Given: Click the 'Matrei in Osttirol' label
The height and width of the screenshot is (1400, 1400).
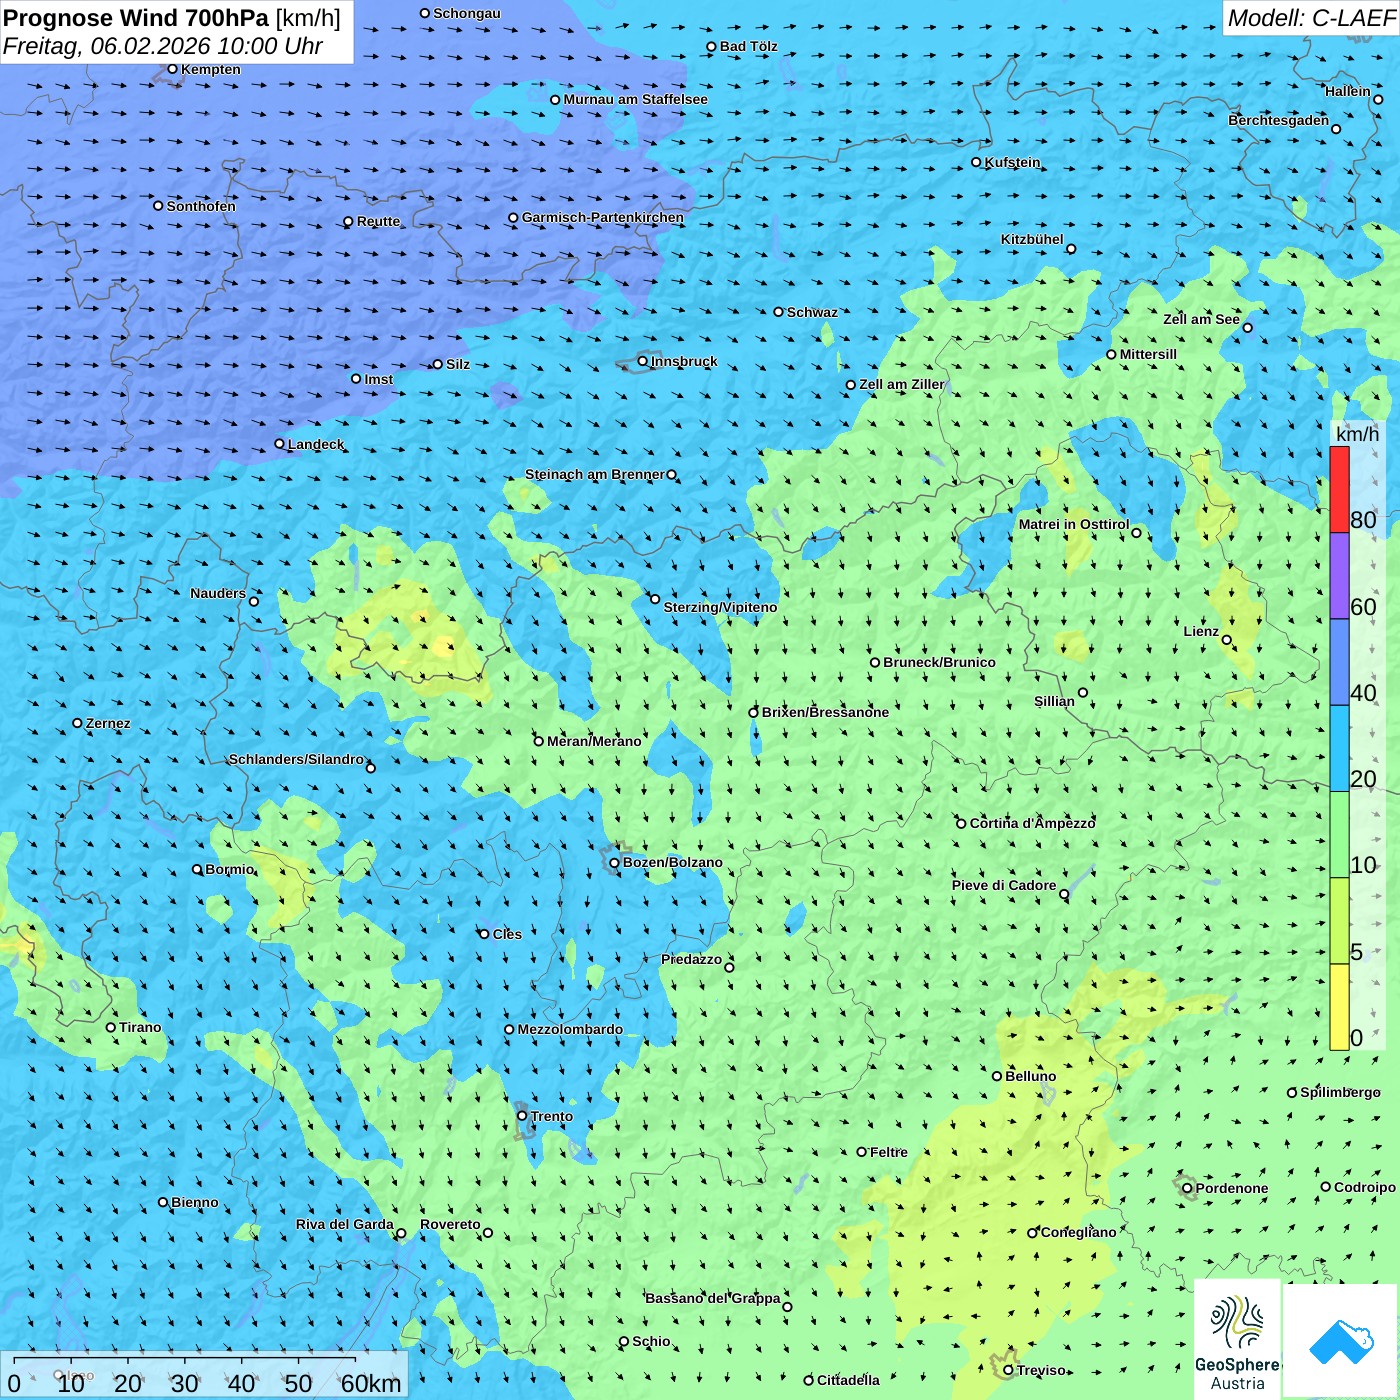Looking at the screenshot, I should point(1074,524).
